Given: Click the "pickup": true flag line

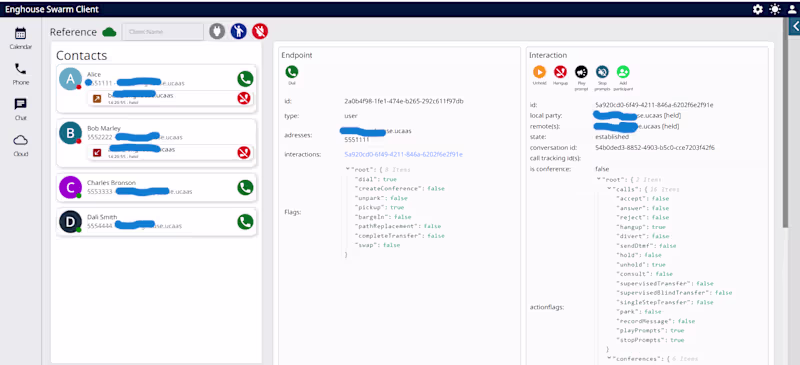Looking at the screenshot, I should click(x=379, y=208).
